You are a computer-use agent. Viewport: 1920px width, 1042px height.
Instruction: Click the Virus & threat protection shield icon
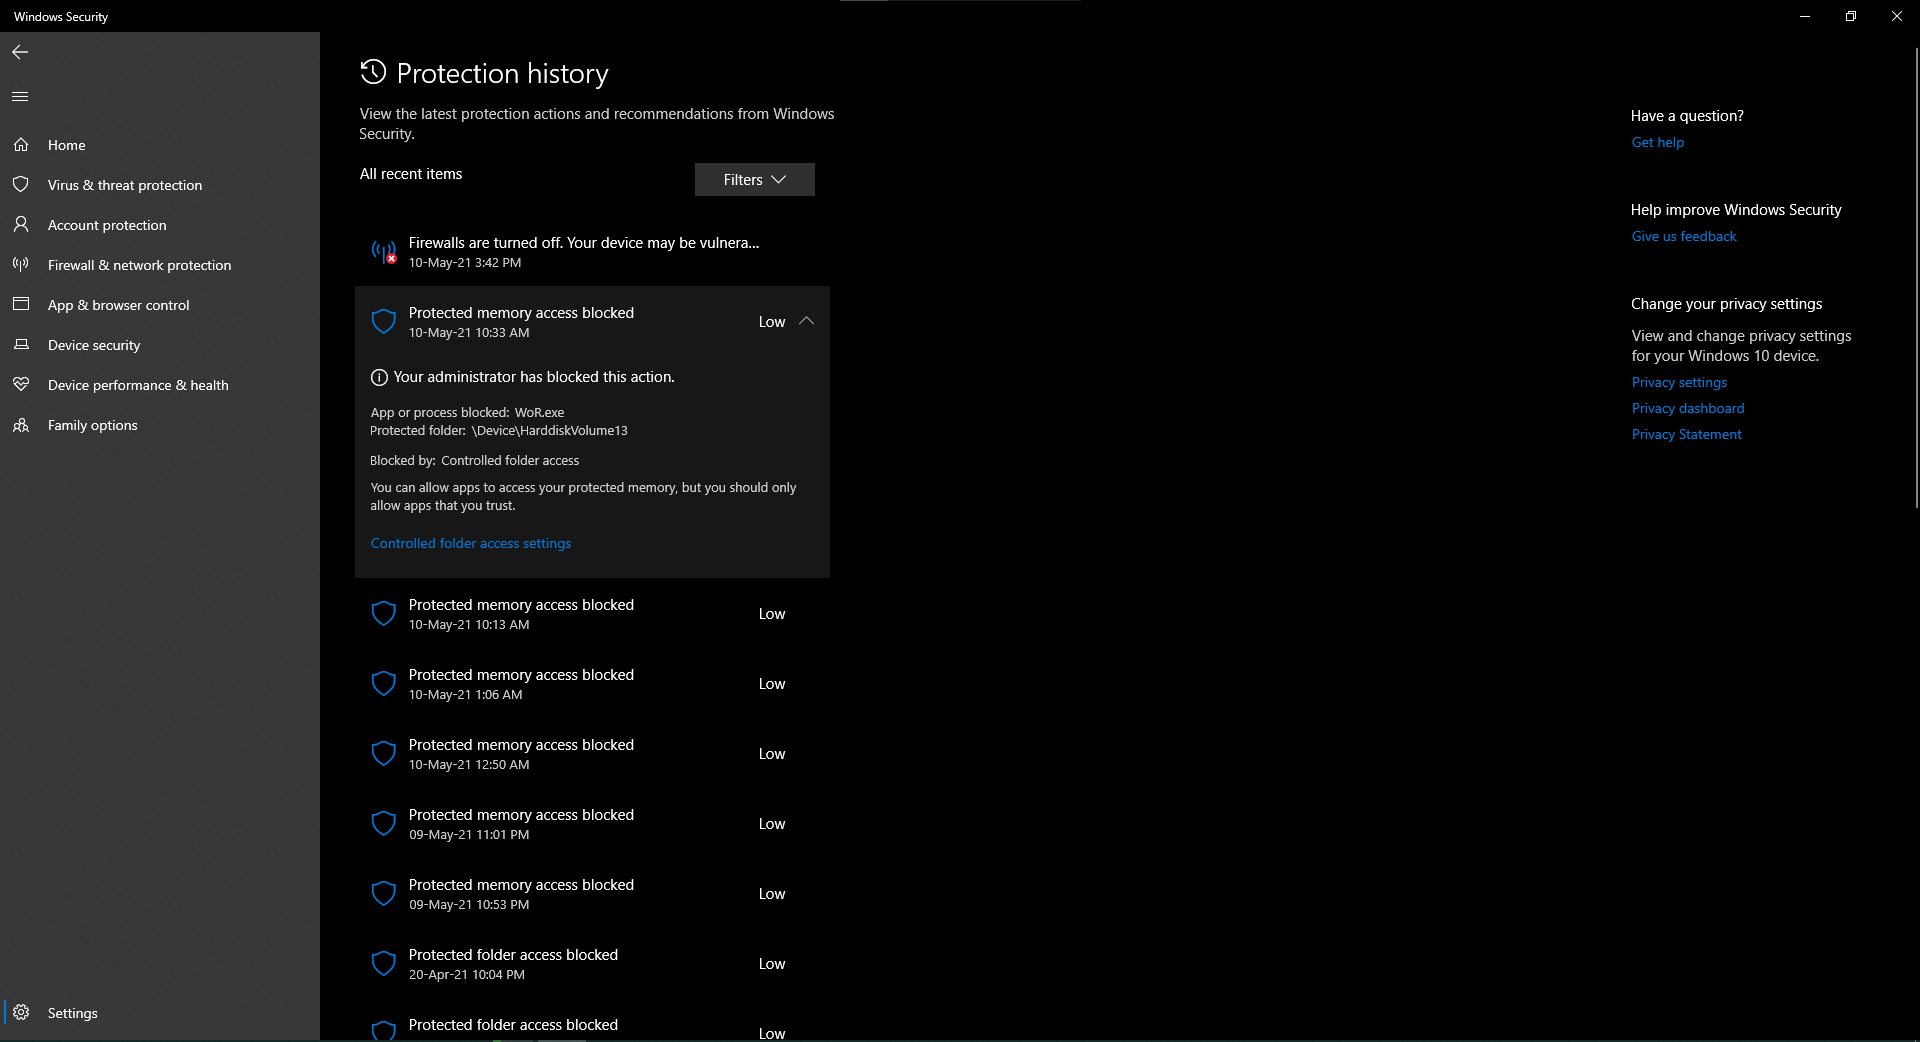click(x=21, y=185)
